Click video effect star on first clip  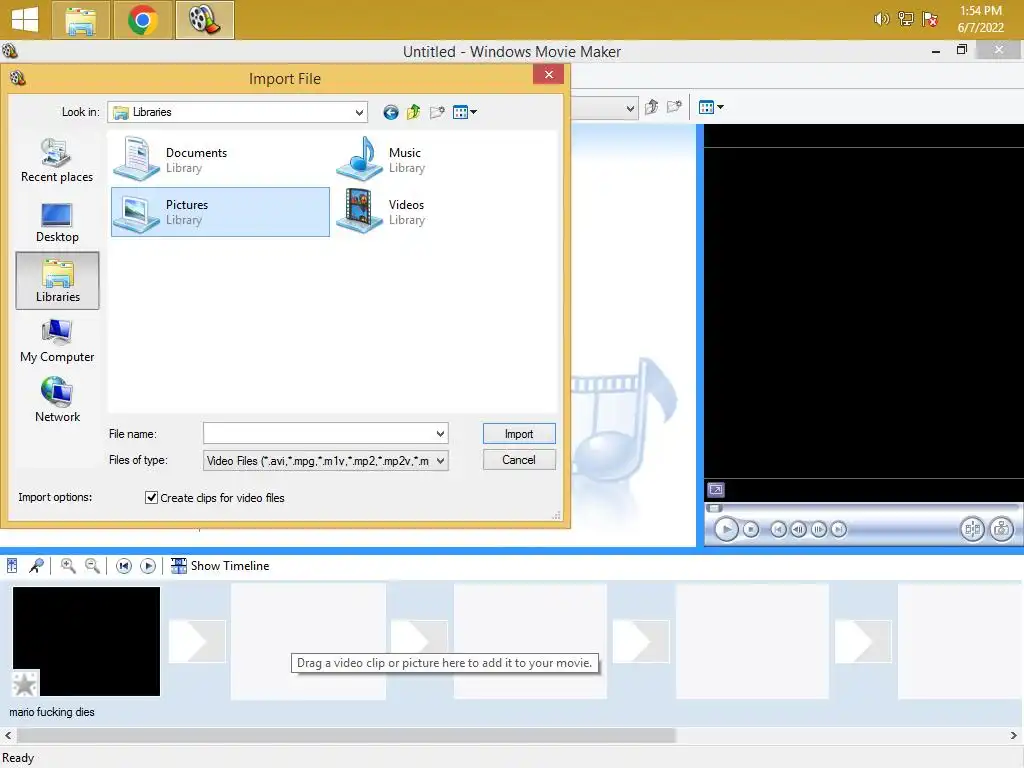click(x=25, y=683)
